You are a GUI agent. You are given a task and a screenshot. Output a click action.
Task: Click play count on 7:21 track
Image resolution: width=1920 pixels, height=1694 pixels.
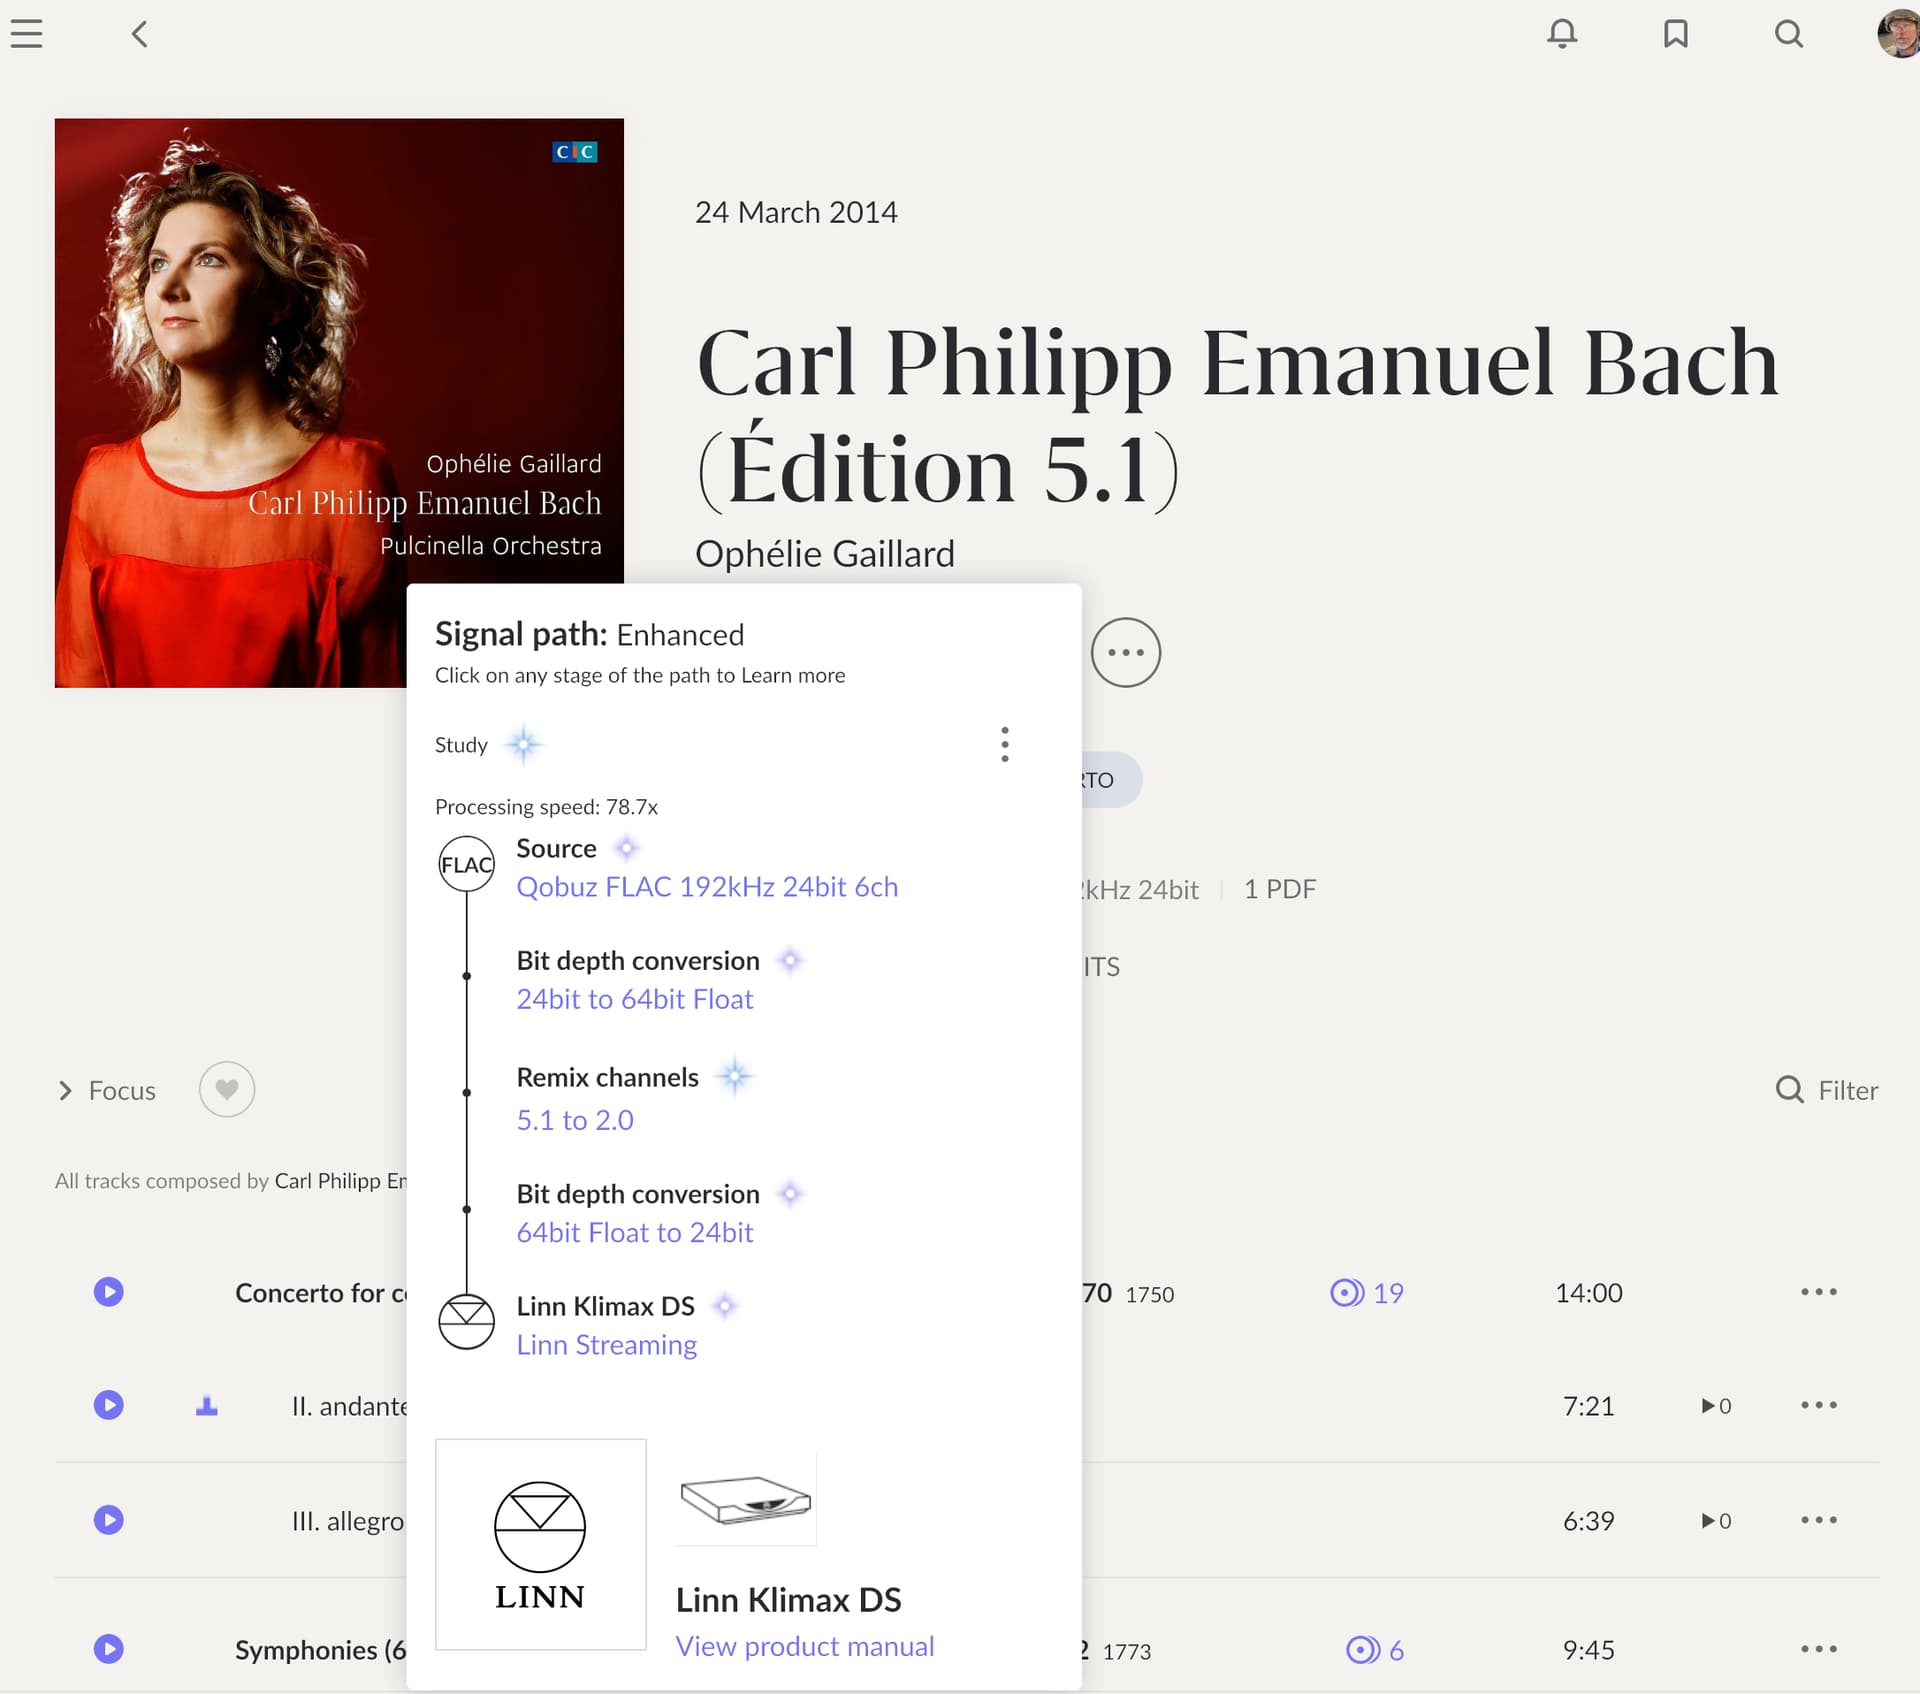coord(1717,1406)
